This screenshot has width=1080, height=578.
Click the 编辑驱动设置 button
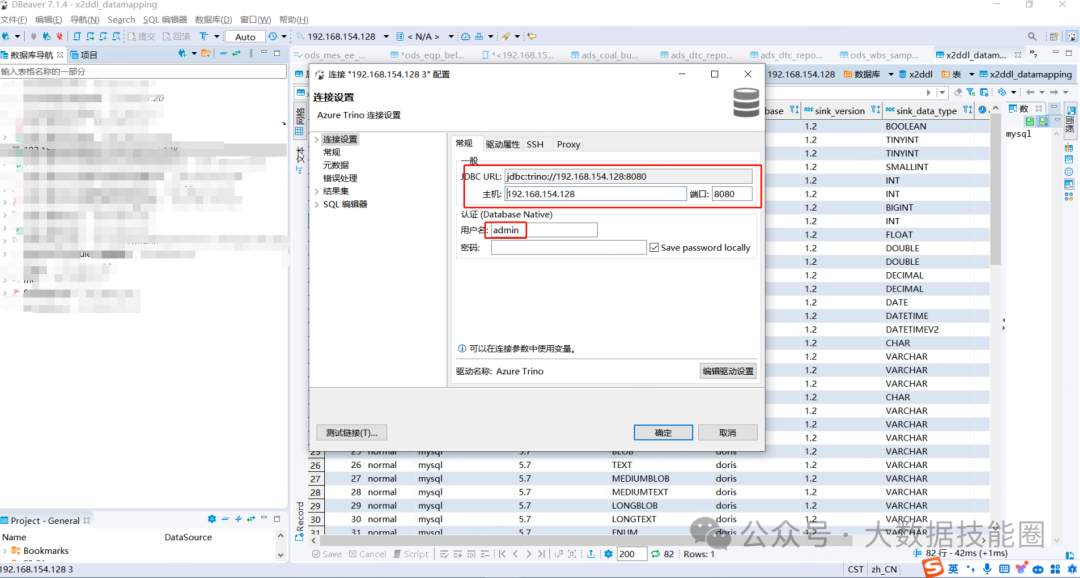tap(728, 371)
